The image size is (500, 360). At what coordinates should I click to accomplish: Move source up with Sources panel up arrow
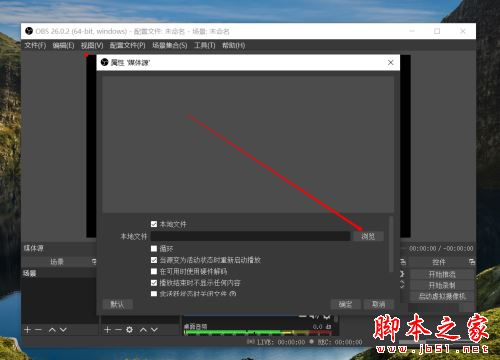click(x=143, y=330)
